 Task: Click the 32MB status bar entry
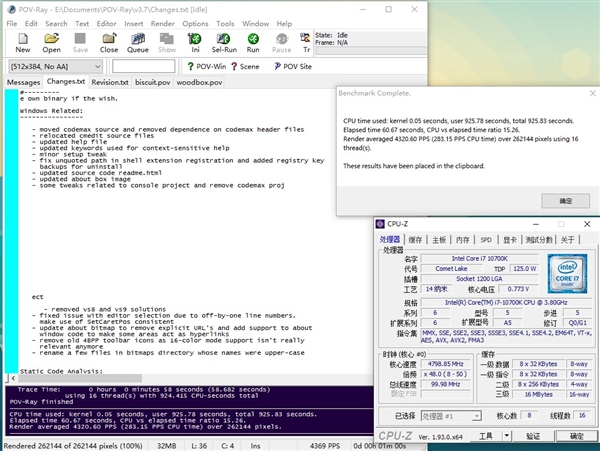[x=166, y=446]
